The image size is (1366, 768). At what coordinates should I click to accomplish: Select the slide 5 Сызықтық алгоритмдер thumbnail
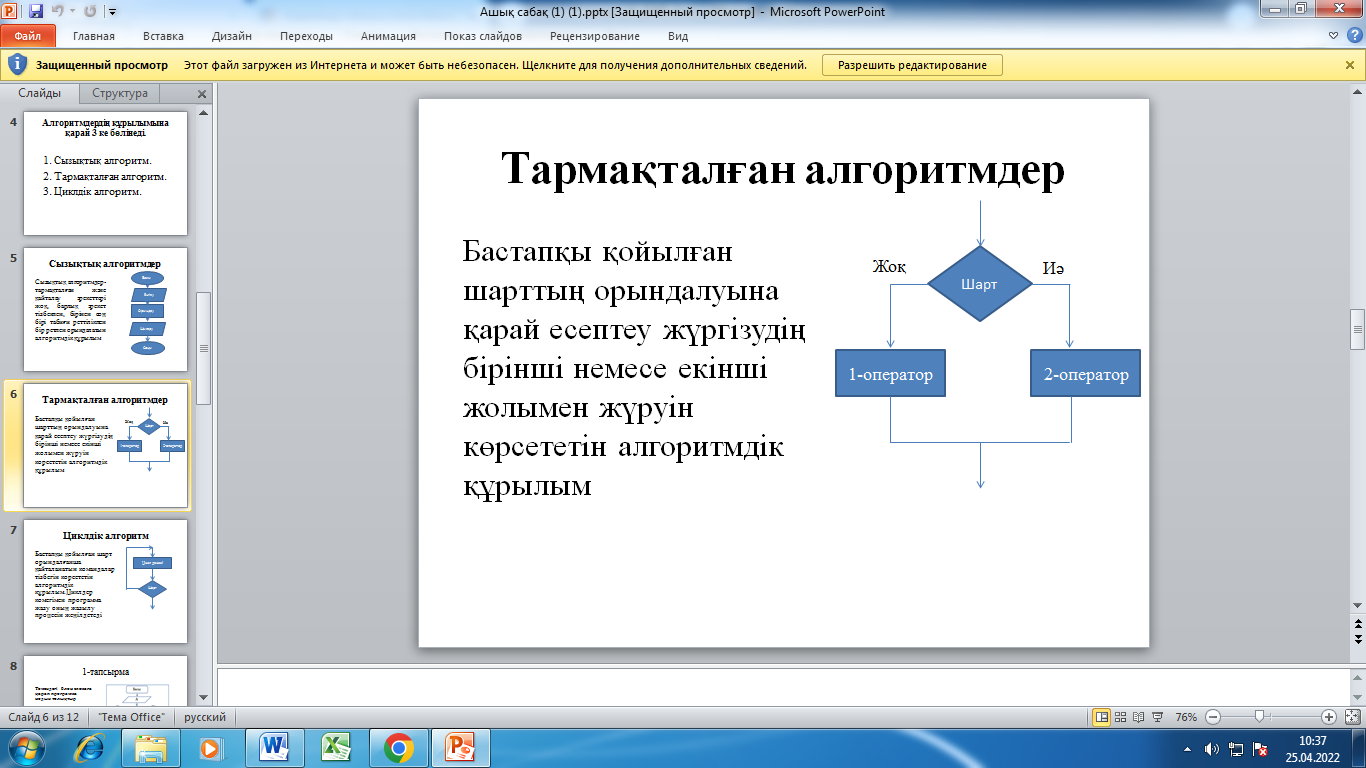point(105,310)
